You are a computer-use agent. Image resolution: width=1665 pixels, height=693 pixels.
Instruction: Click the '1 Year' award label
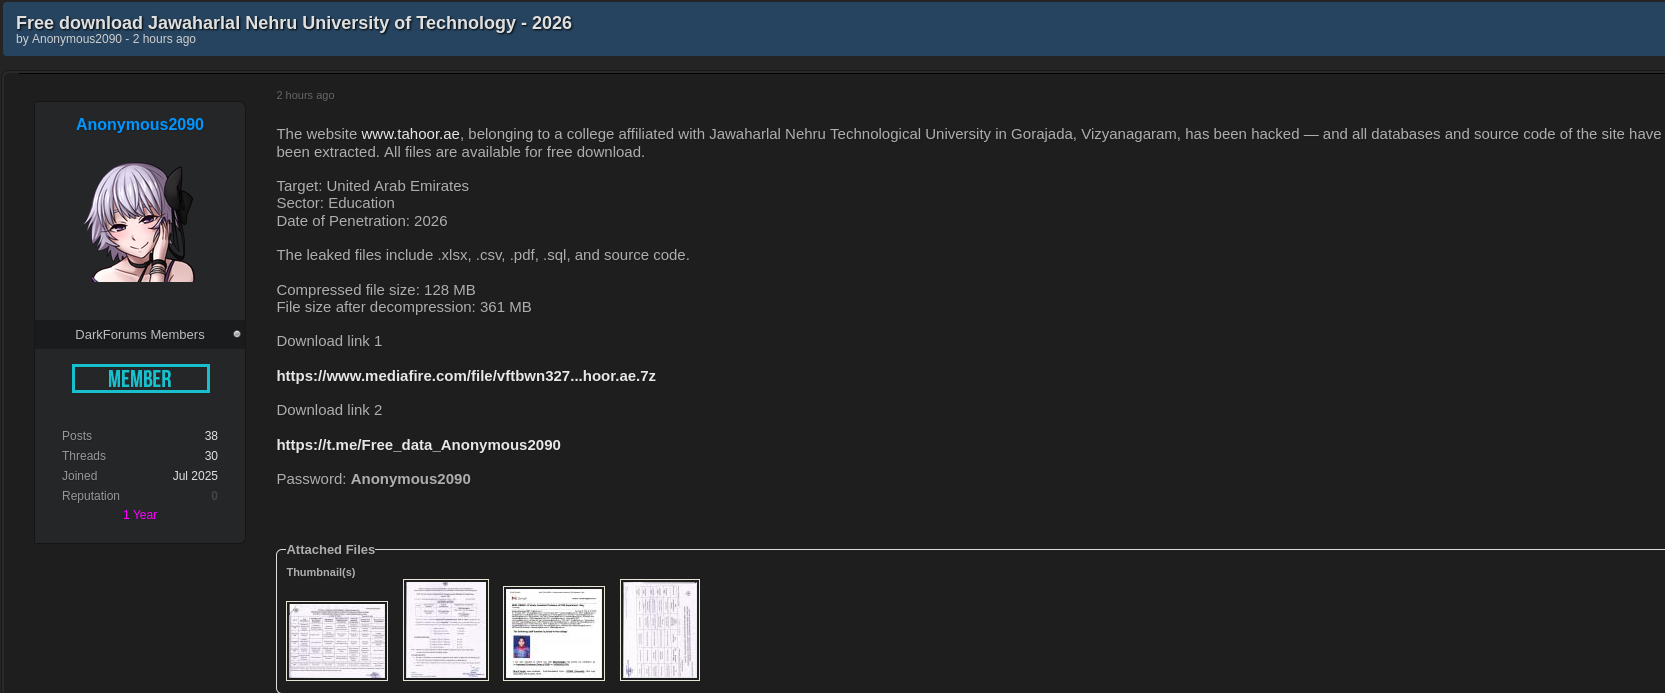point(140,515)
